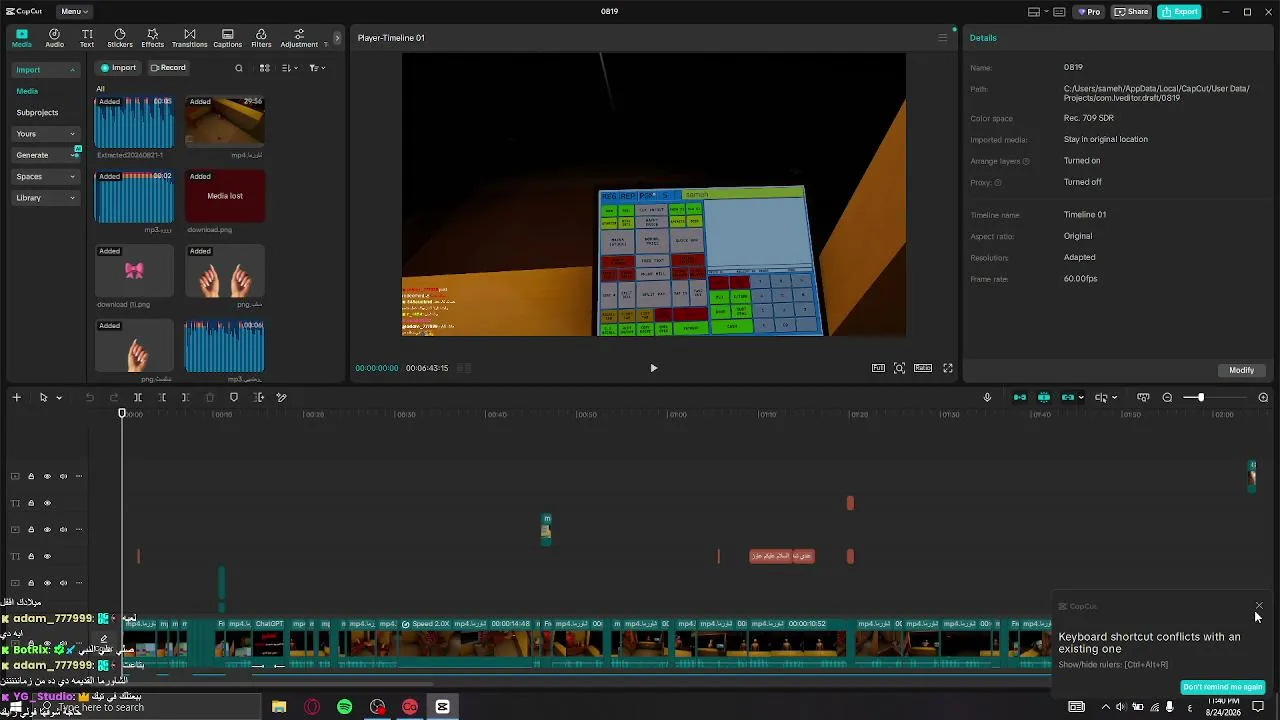
Task: Click Don't remind me again
Action: (x=1223, y=687)
